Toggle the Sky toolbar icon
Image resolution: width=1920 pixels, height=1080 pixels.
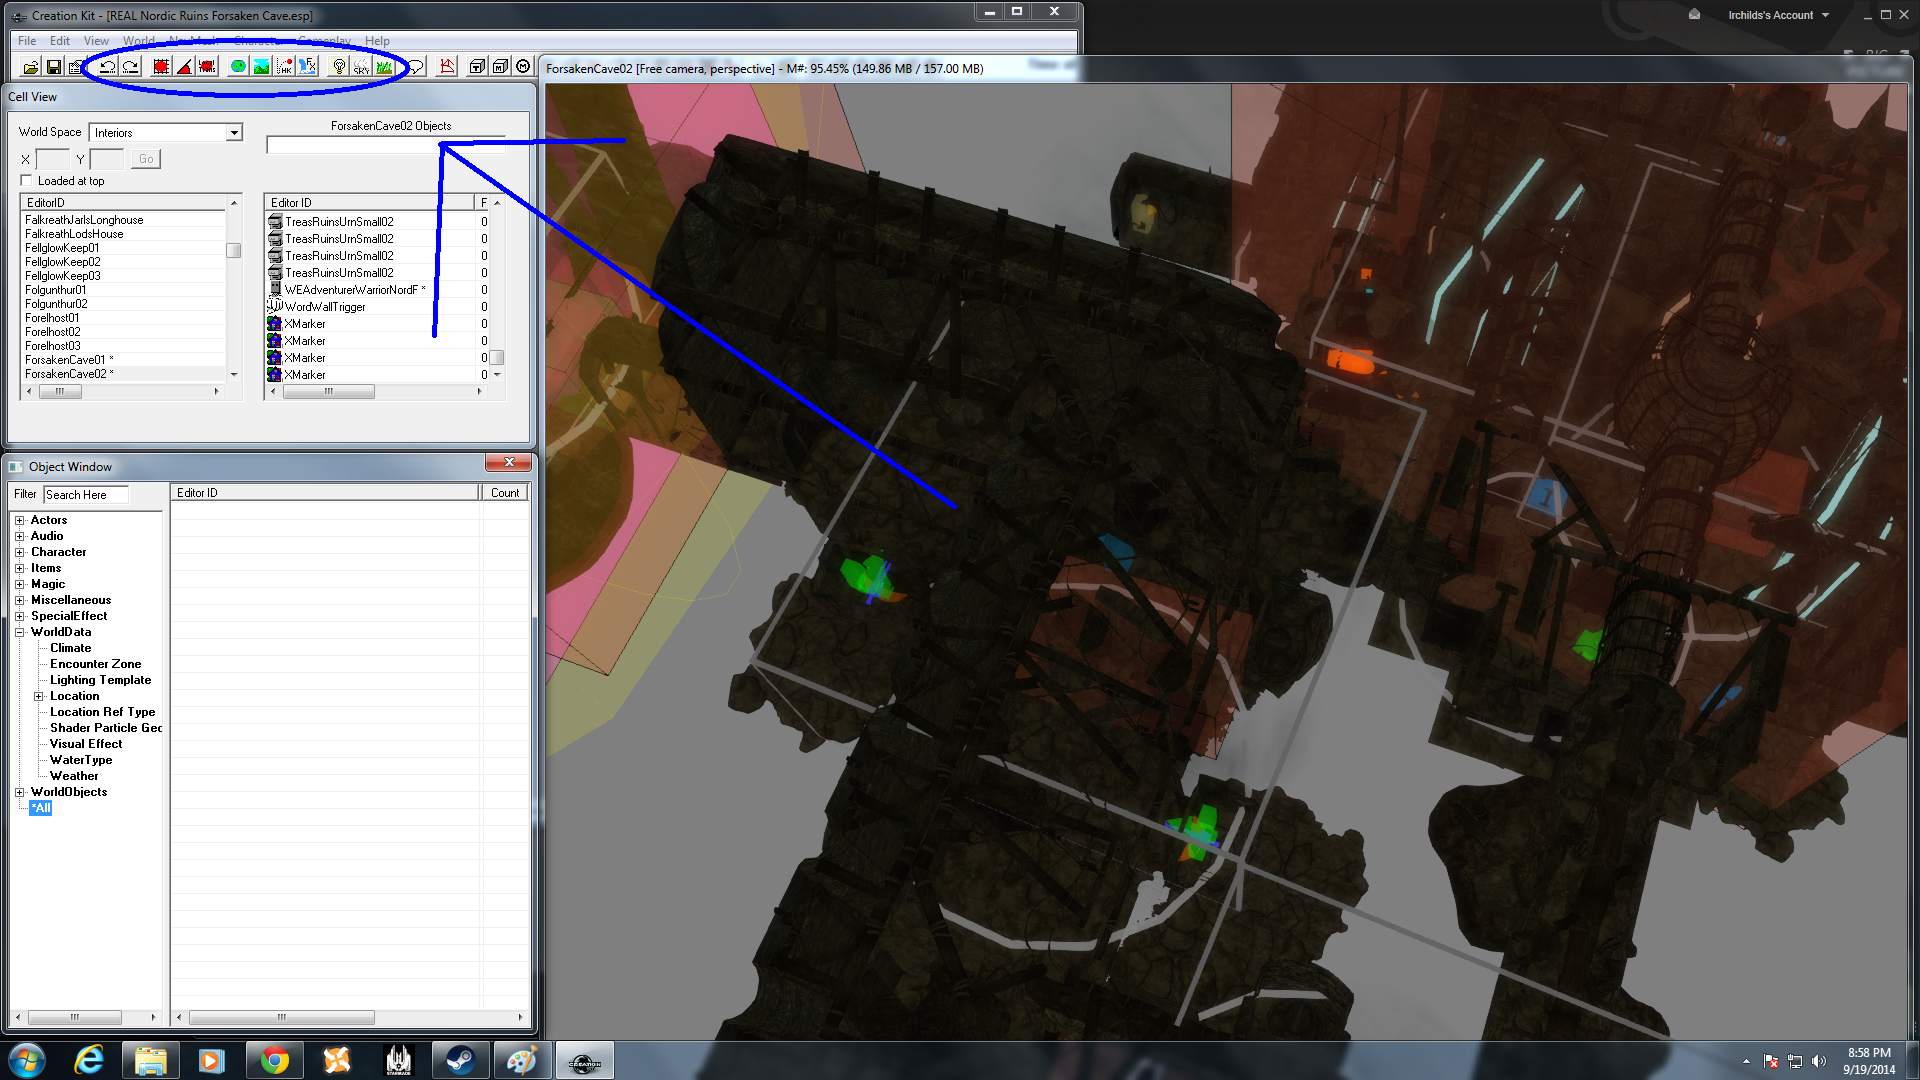361,67
